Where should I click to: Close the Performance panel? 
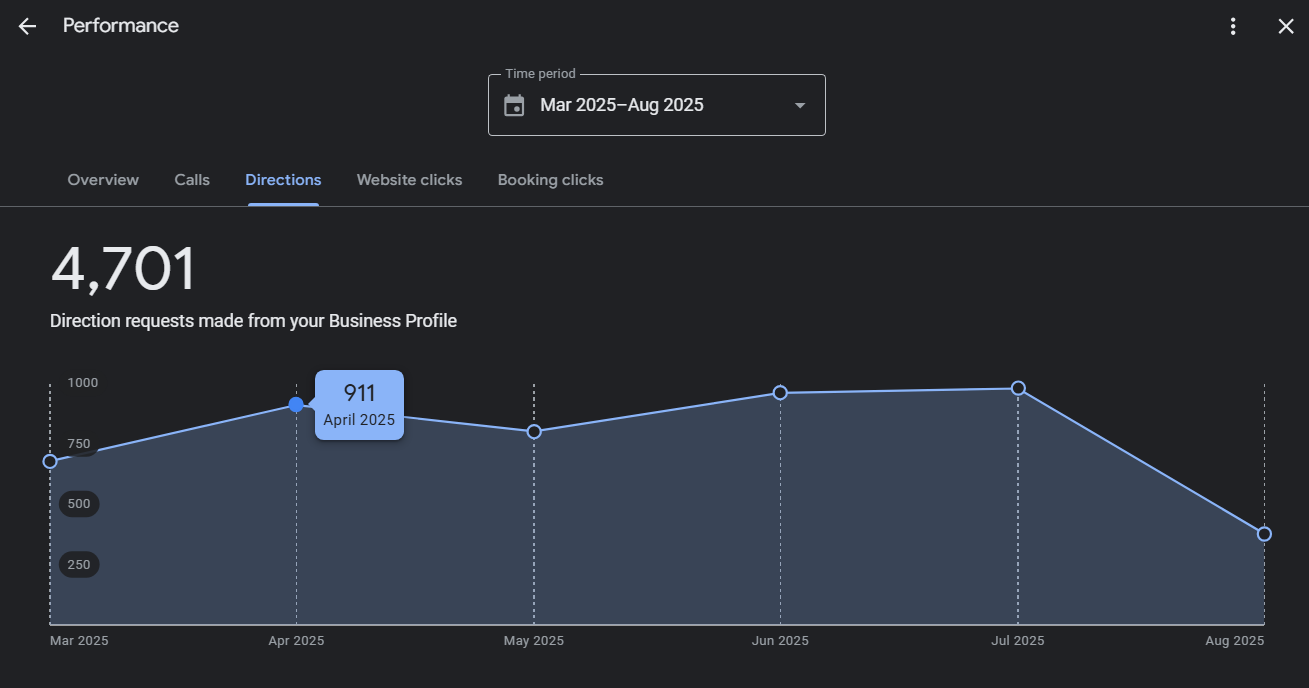1286,26
